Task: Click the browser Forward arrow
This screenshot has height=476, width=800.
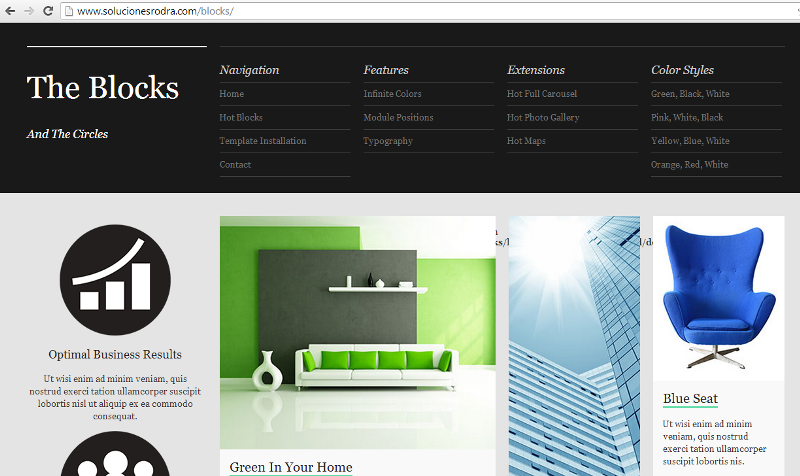Action: pos(29,11)
